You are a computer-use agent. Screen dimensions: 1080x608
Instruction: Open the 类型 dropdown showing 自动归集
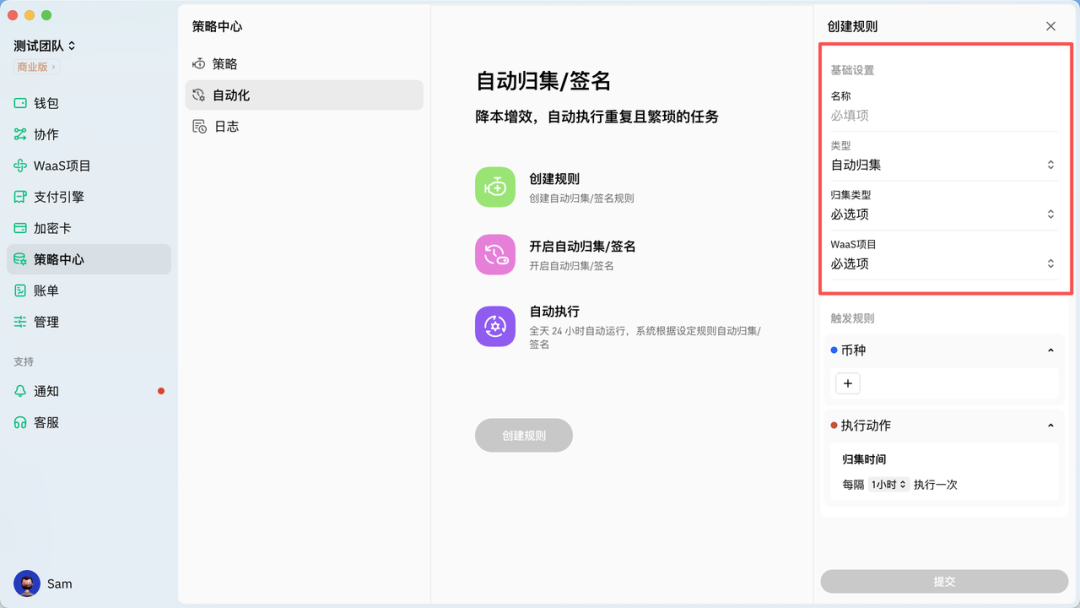click(x=943, y=164)
